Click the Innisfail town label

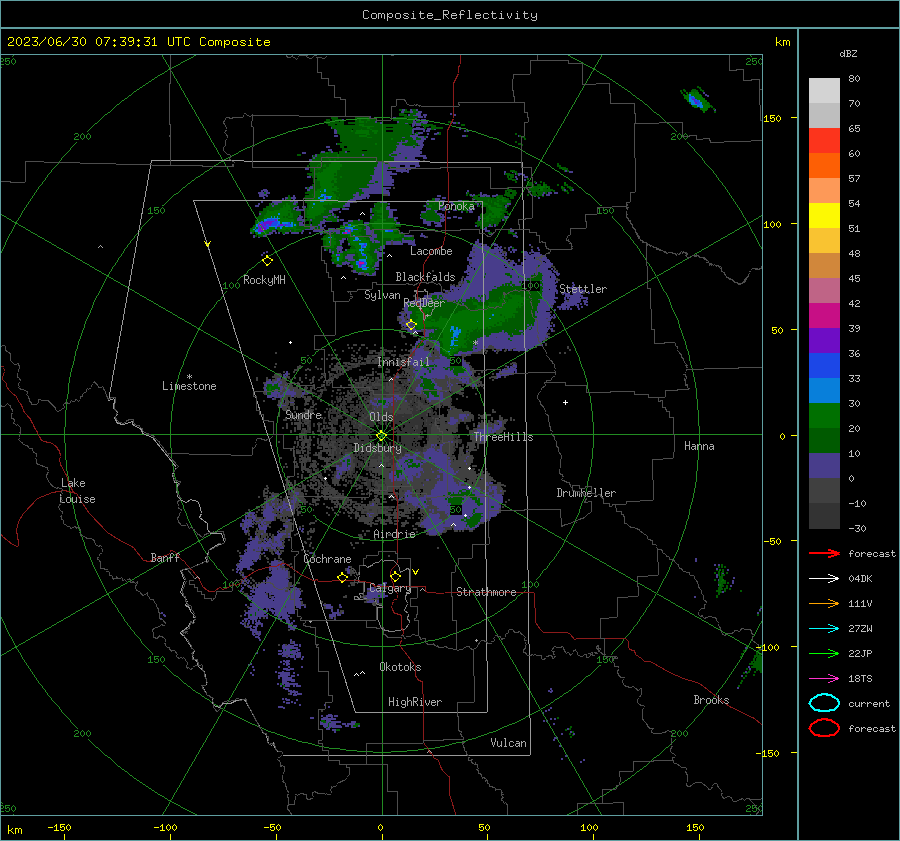coord(403,362)
